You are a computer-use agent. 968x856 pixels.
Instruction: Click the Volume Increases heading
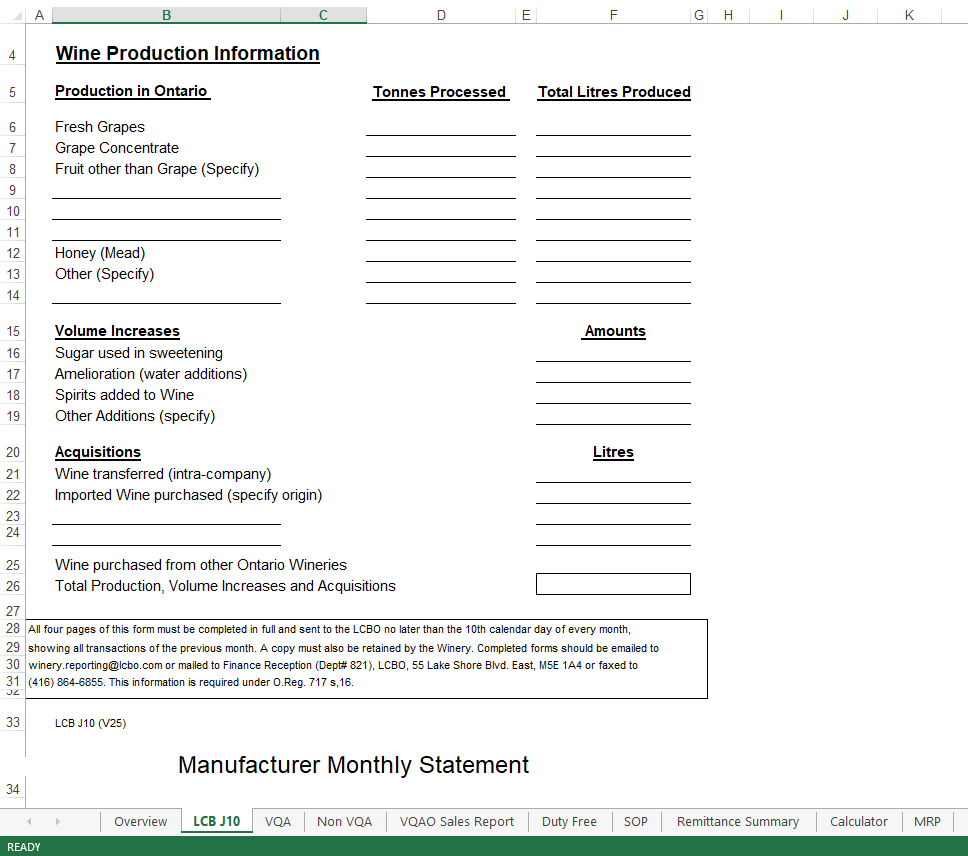coord(117,331)
